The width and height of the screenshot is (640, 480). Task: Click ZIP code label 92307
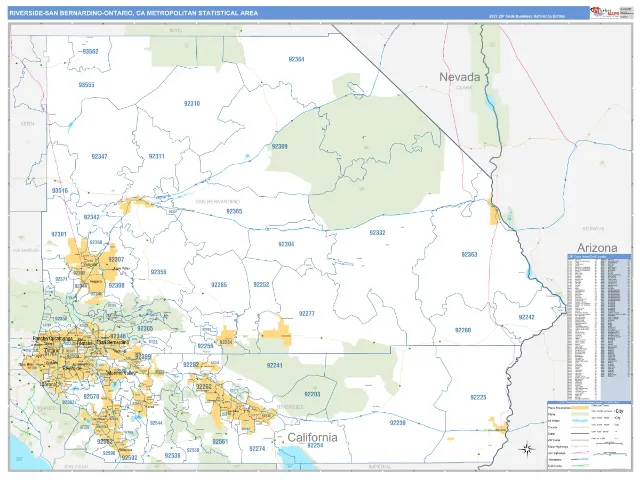116,259
